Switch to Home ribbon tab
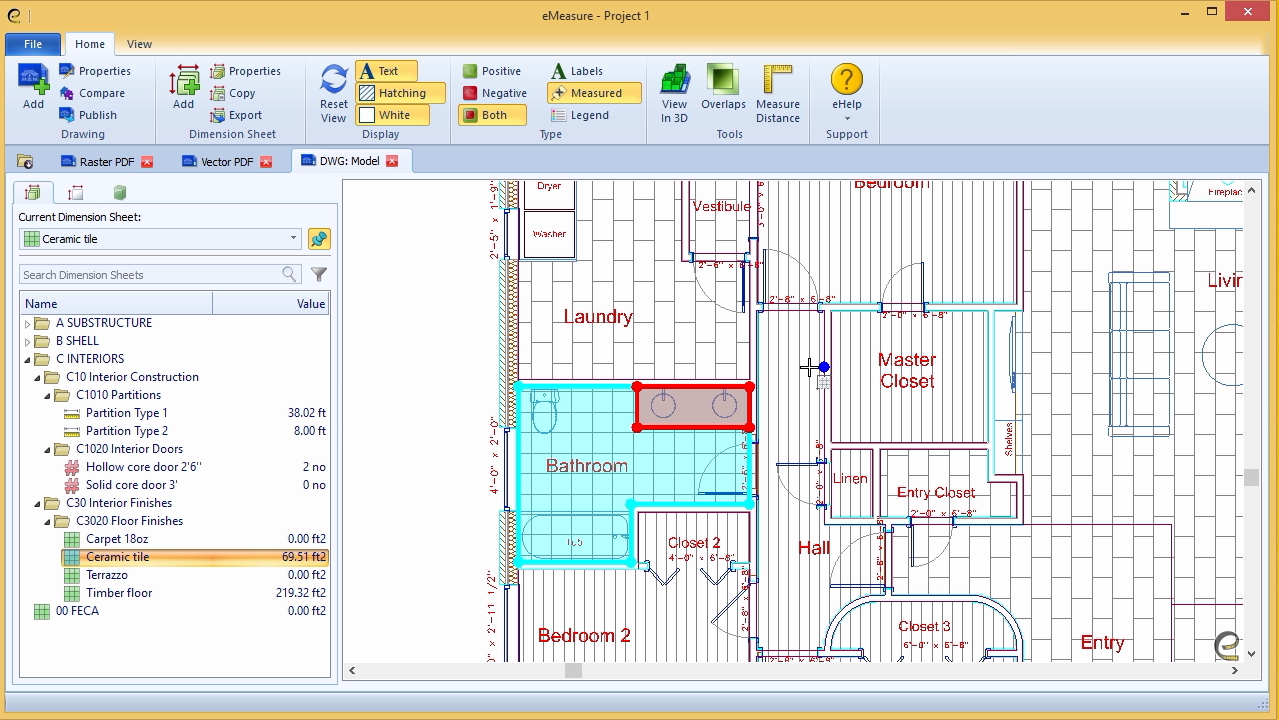The image size is (1279, 720). (x=89, y=44)
